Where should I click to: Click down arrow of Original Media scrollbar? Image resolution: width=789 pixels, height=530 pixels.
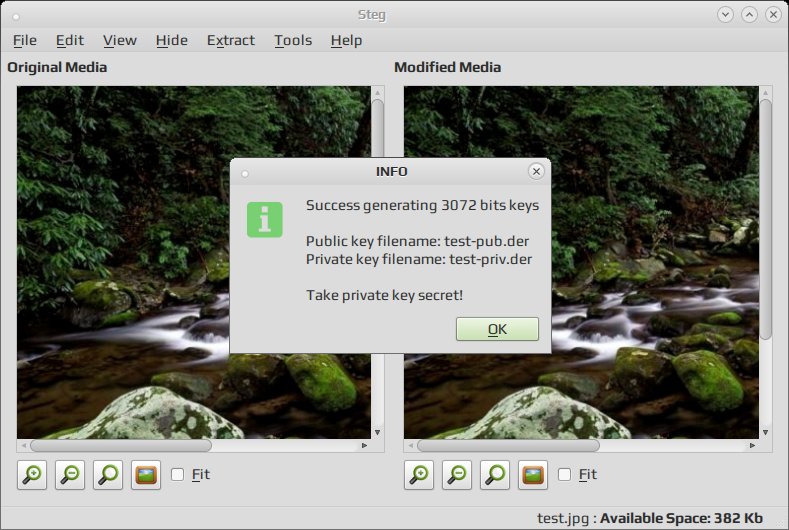(377, 432)
